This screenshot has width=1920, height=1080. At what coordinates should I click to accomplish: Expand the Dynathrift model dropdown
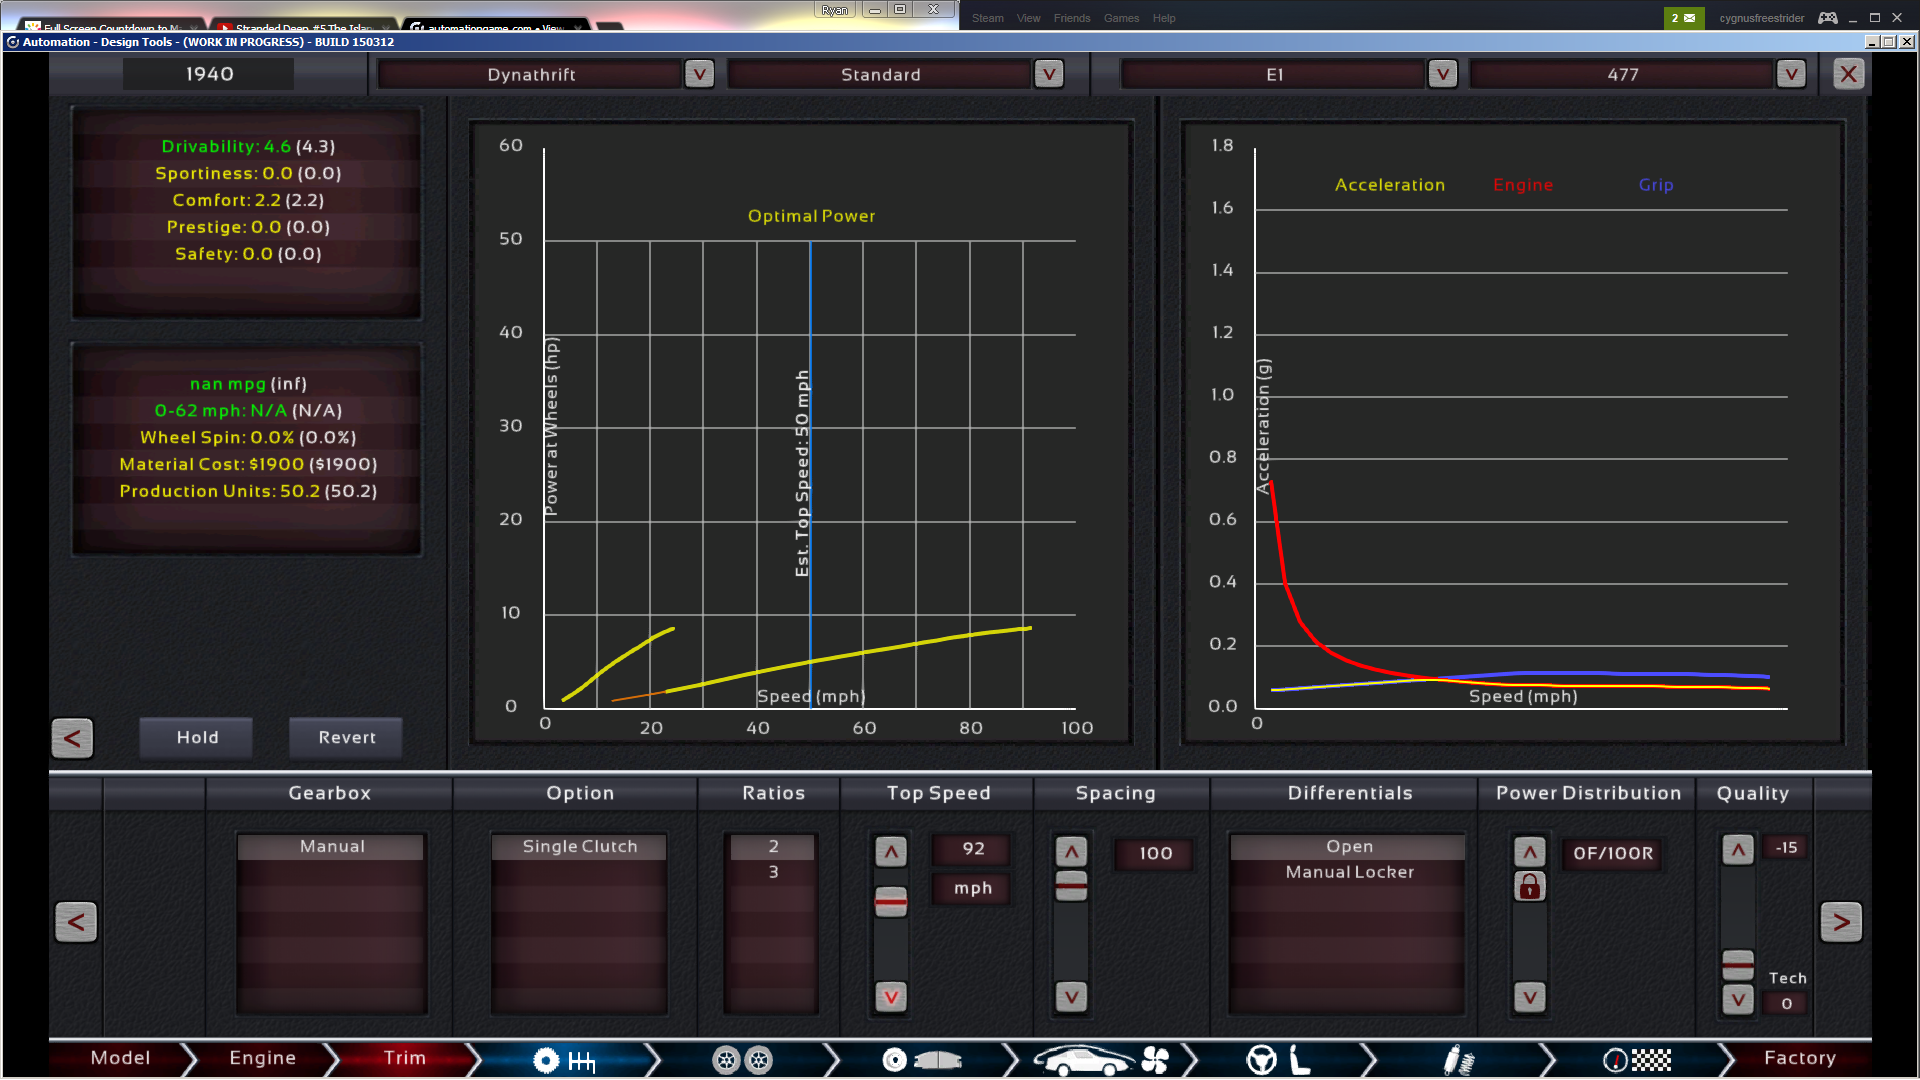(x=699, y=74)
